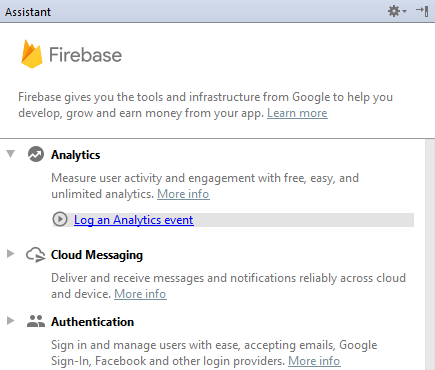This screenshot has width=435, height=370.
Task: Click the vertical scrollbar of the feature list
Action: pos(430,255)
